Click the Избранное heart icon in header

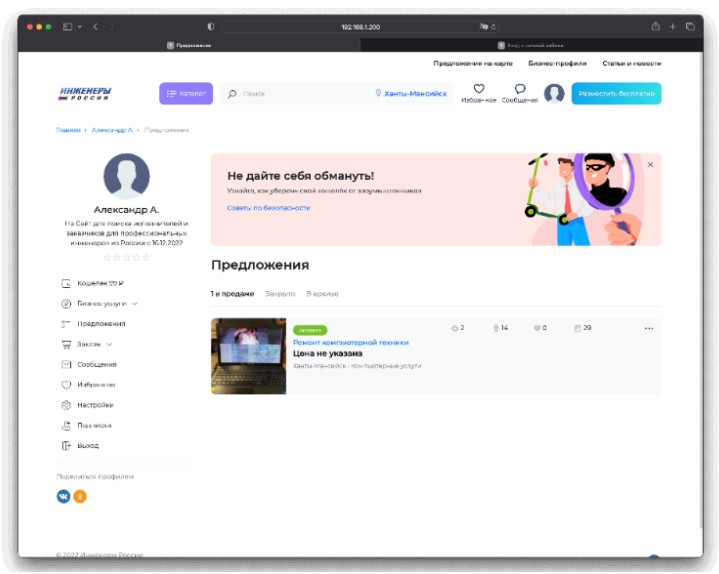click(x=478, y=89)
